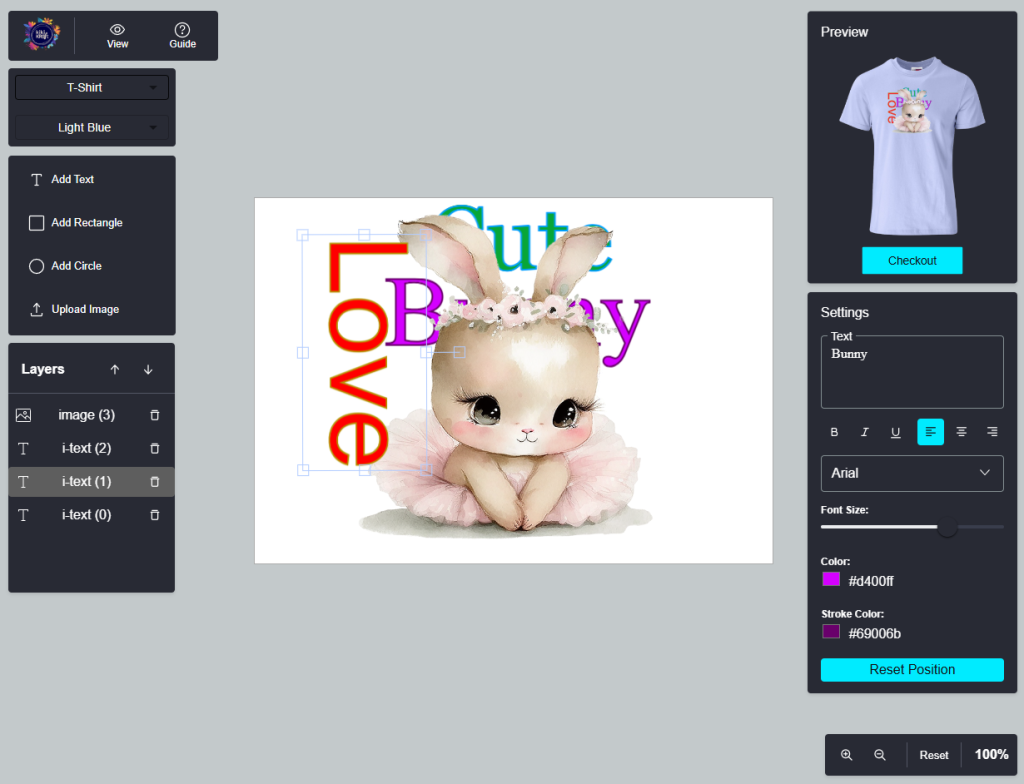
Task: Click the Checkout button
Action: pyautogui.click(x=912, y=261)
